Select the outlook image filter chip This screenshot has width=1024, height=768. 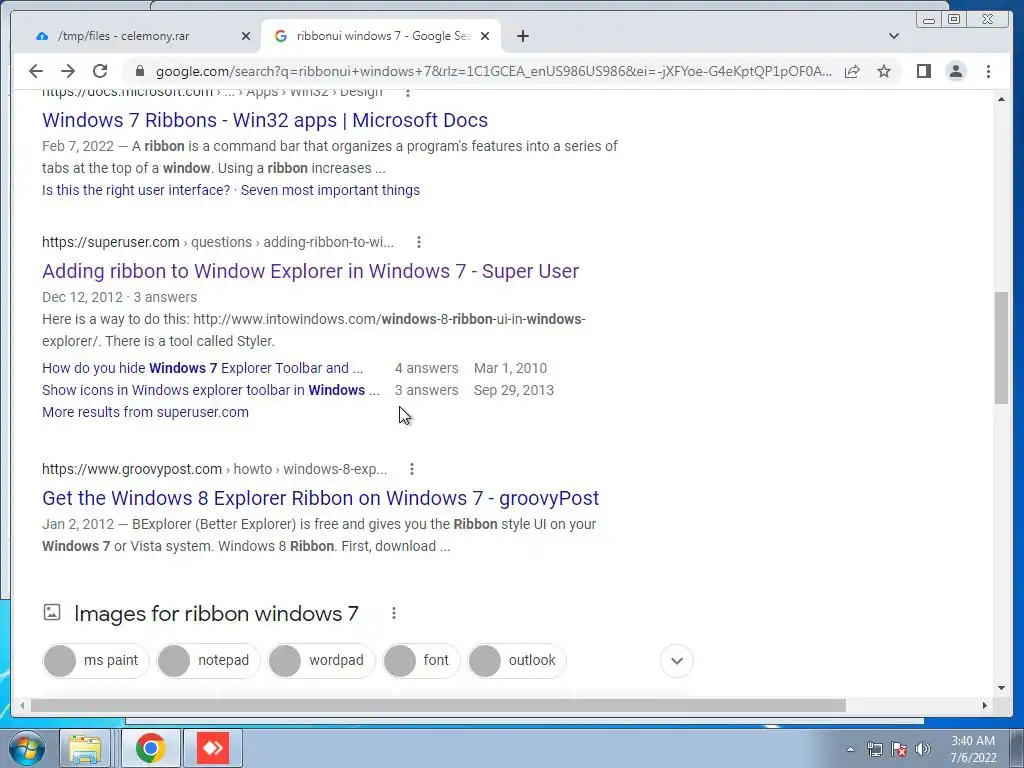[x=517, y=661]
